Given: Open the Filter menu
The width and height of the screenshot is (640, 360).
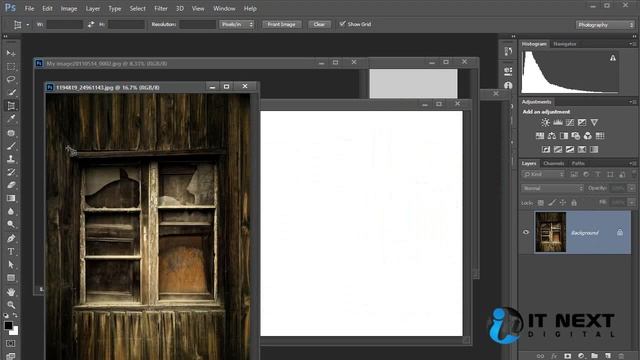Looking at the screenshot, I should point(161,8).
